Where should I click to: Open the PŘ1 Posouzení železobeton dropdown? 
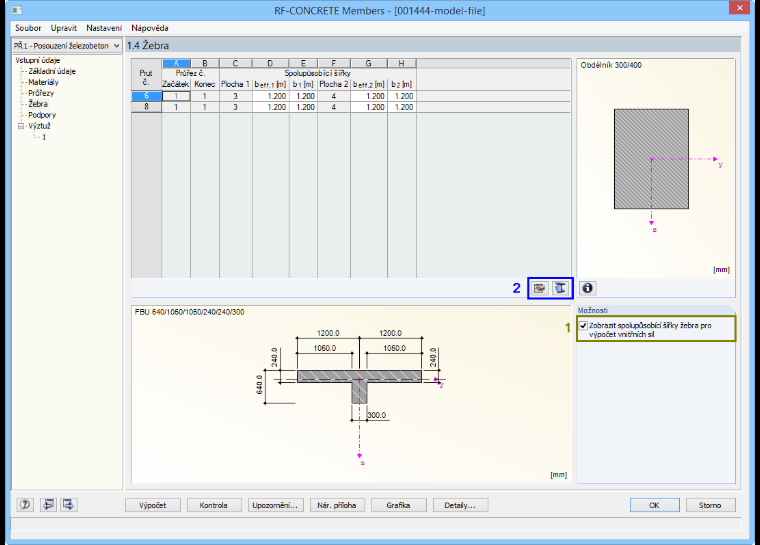click(x=67, y=46)
